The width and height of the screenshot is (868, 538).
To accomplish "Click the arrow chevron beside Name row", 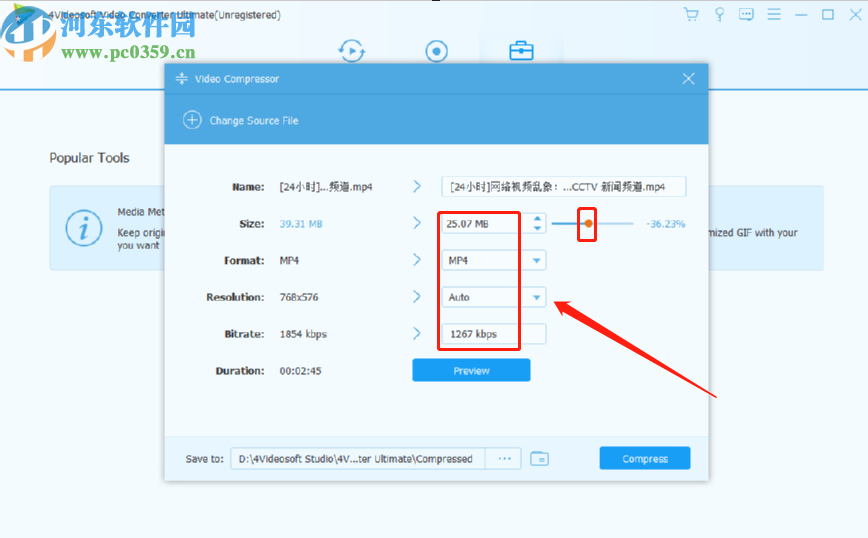I will [417, 187].
